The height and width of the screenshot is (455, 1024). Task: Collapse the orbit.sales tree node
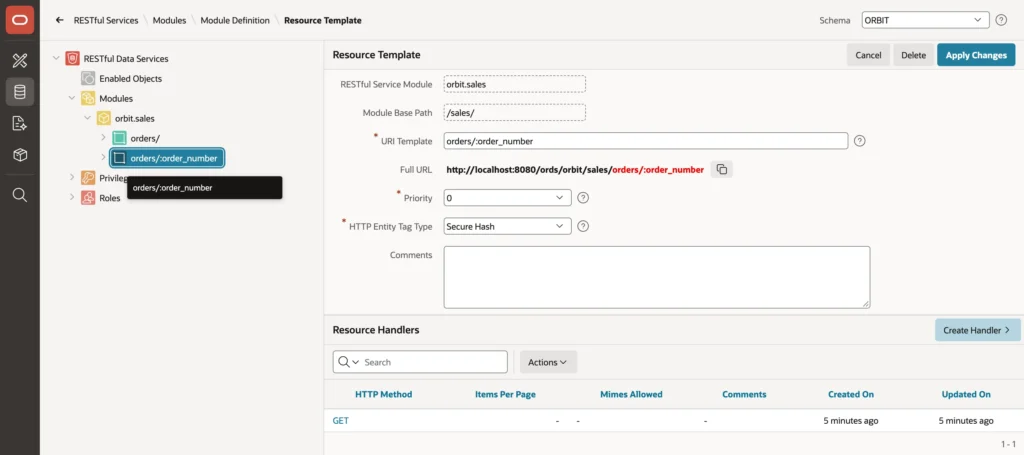click(x=87, y=118)
